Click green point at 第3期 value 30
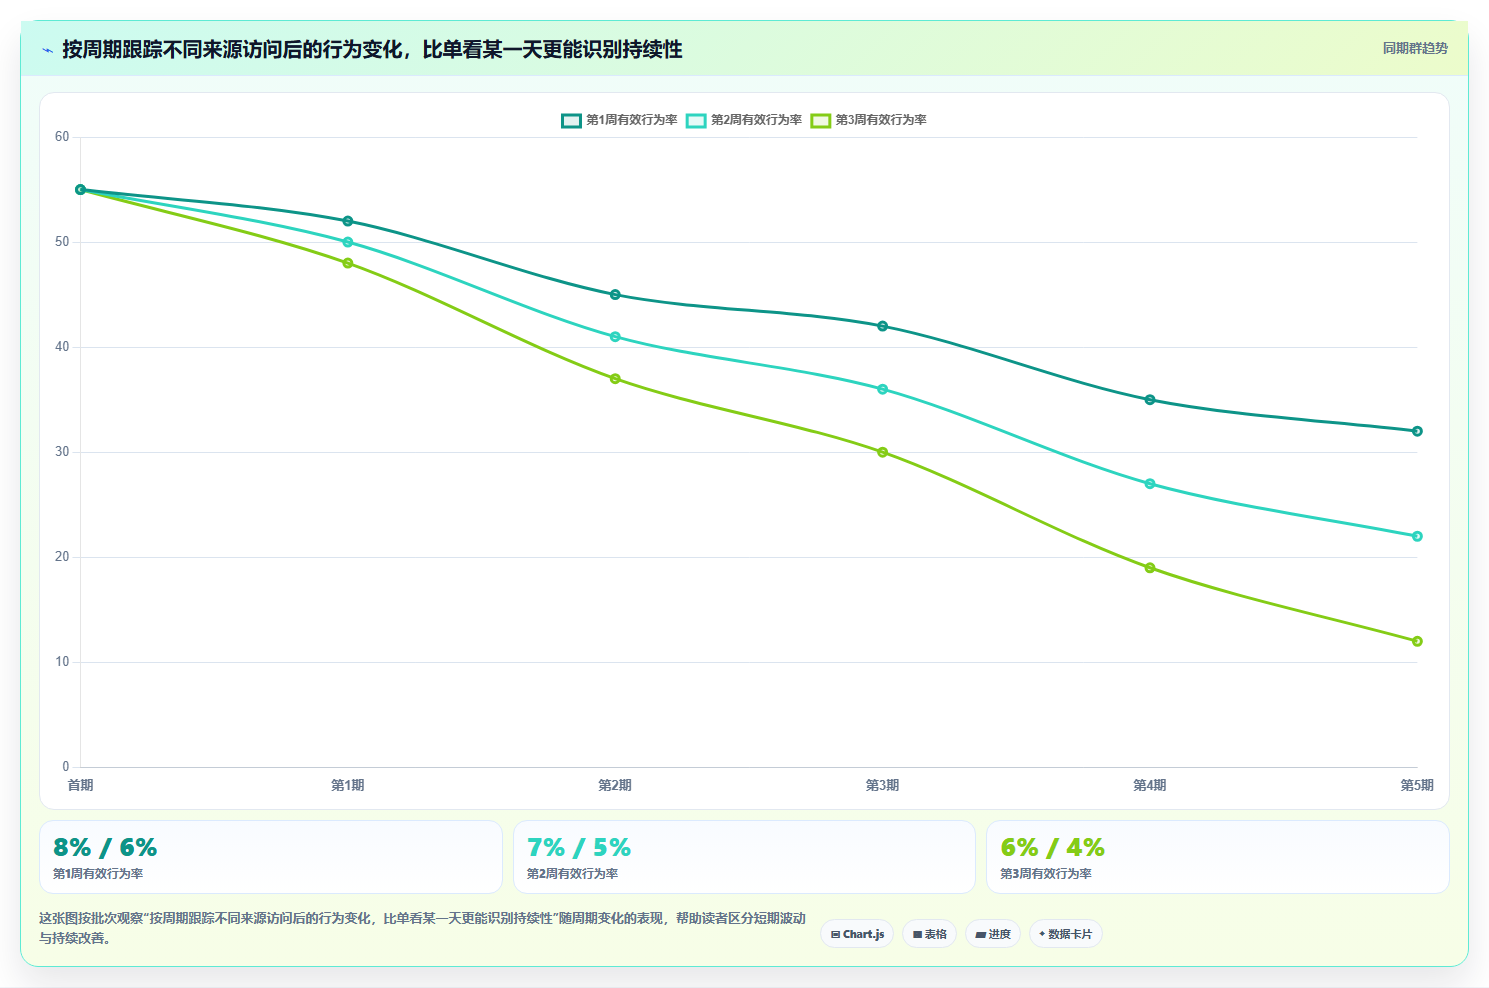Image resolution: width=1489 pixels, height=988 pixels. click(x=882, y=452)
